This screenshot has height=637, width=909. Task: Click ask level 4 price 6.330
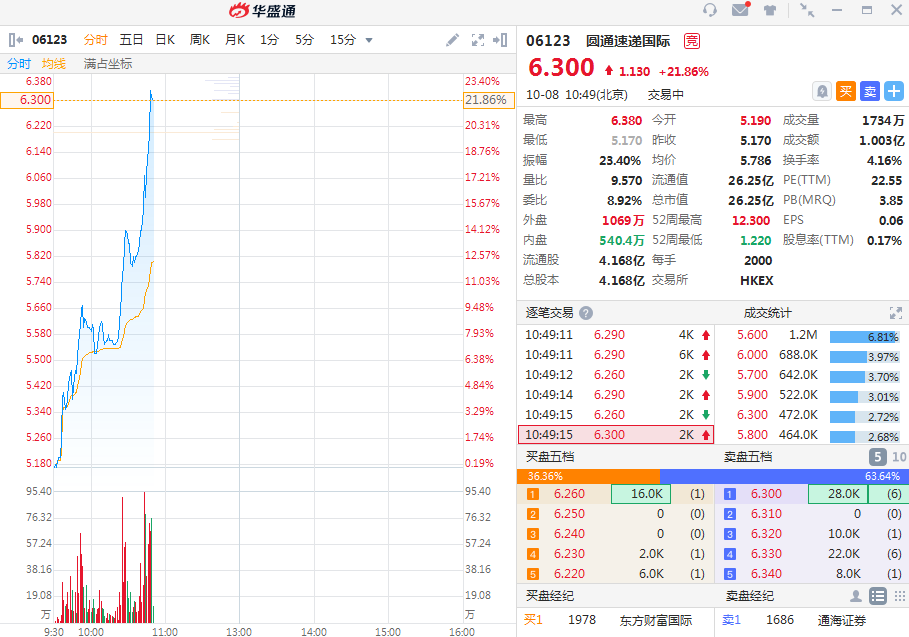click(x=766, y=554)
